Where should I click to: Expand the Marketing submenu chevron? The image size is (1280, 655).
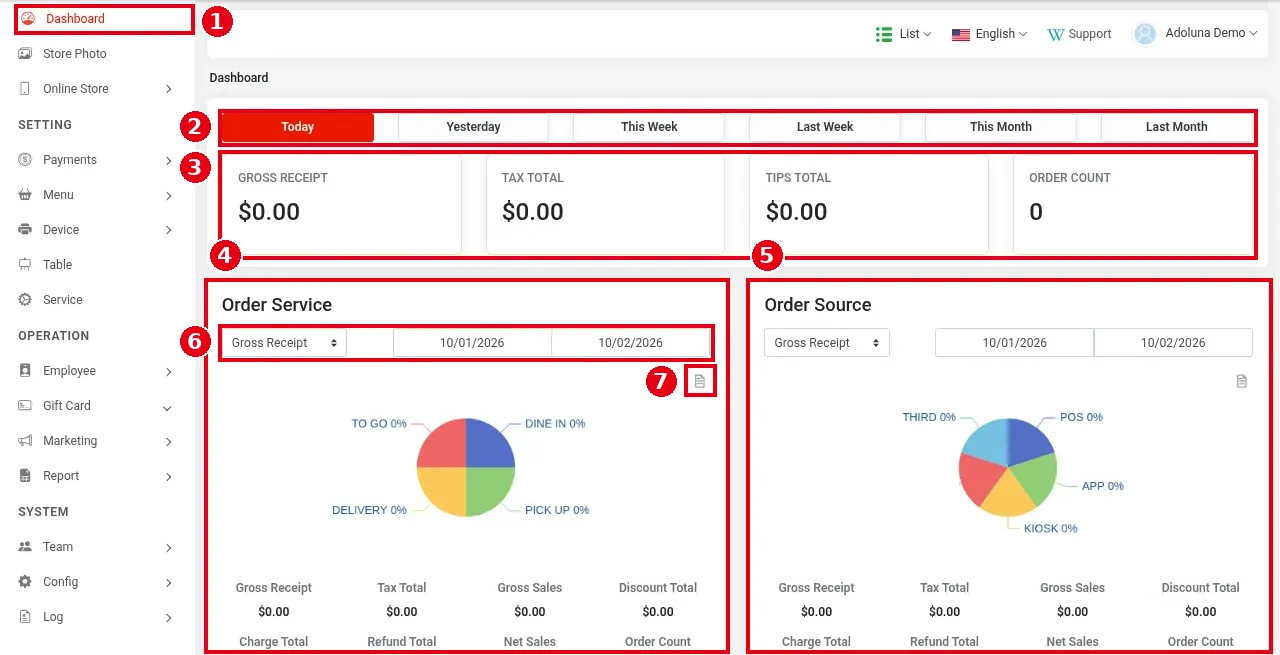coord(169,441)
